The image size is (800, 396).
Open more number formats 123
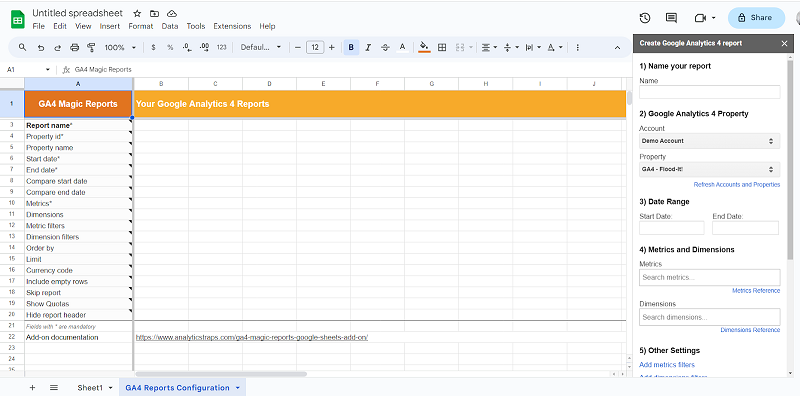pyautogui.click(x=221, y=47)
